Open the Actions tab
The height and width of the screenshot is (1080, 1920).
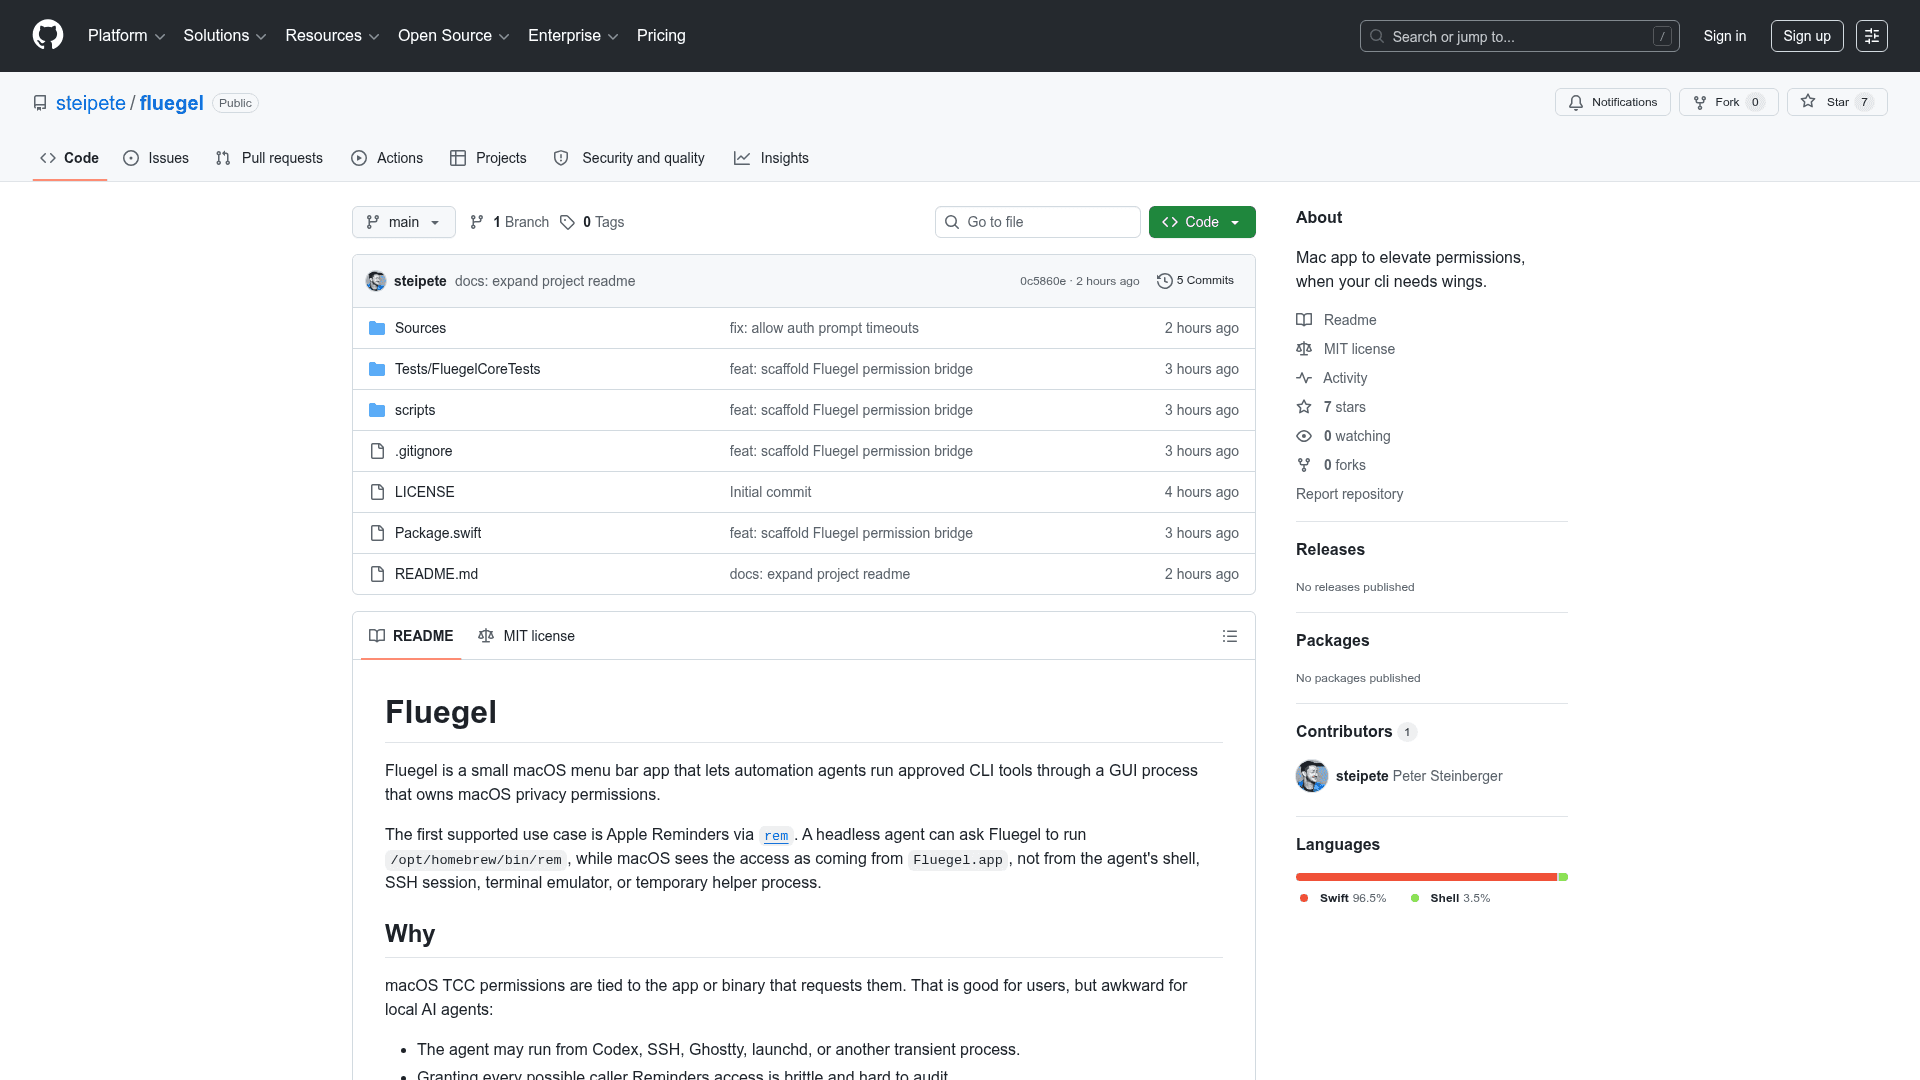[x=387, y=158]
